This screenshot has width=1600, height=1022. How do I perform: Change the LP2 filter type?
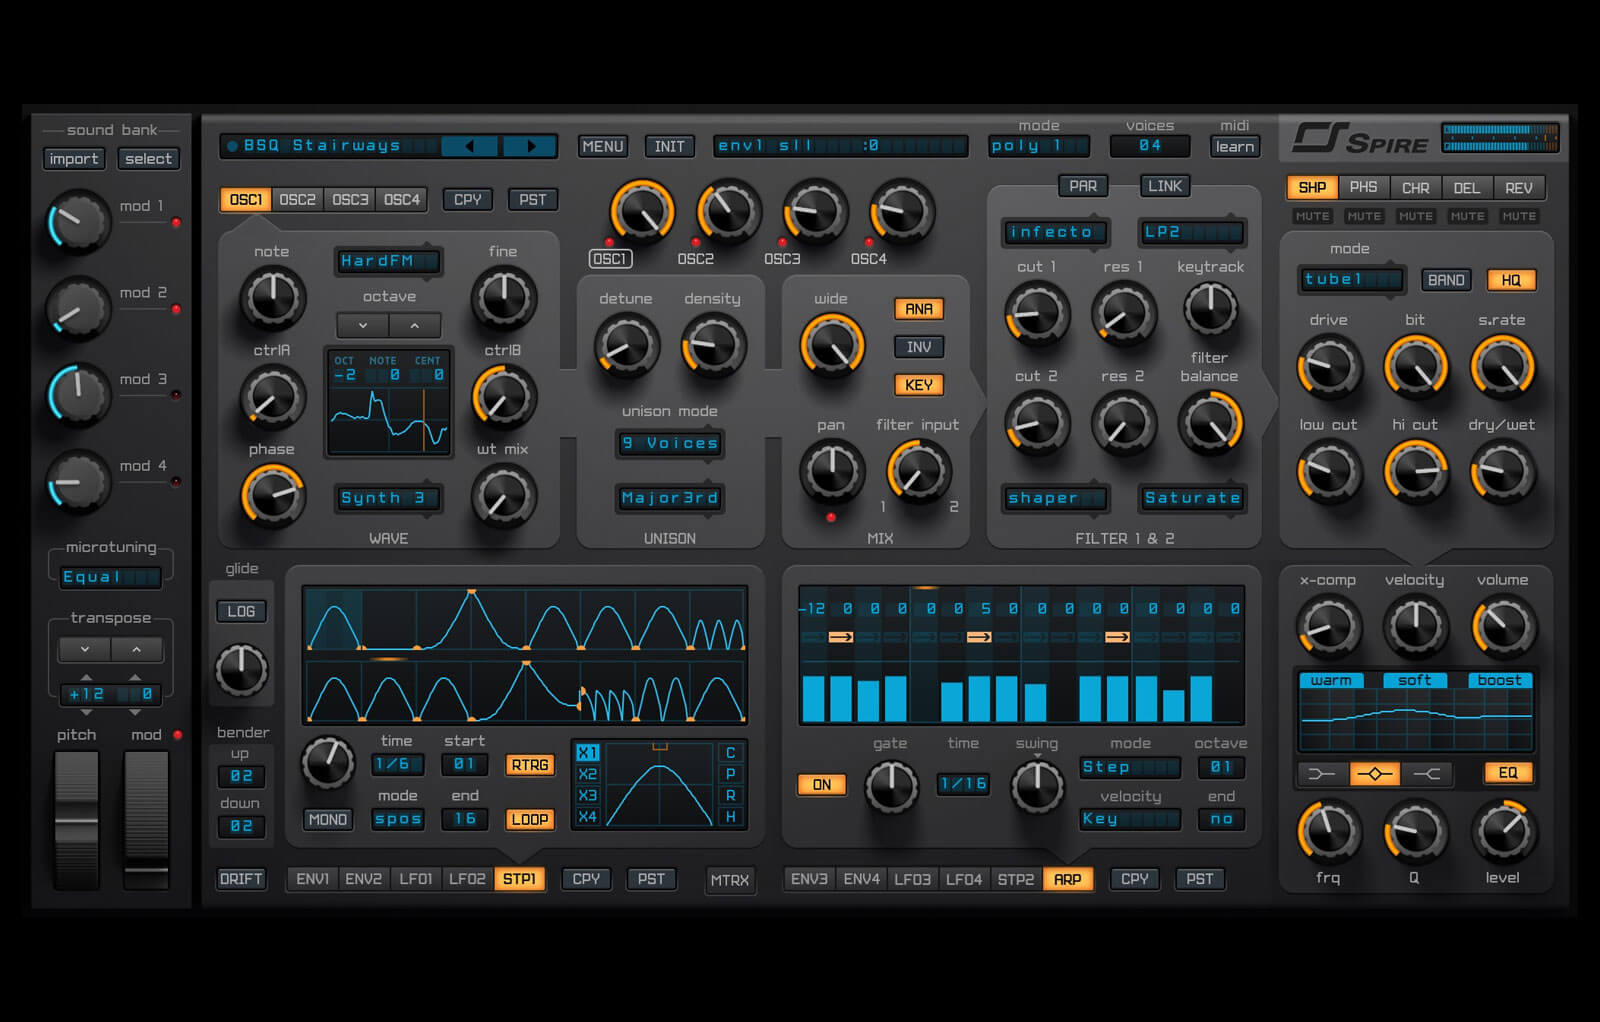tap(1191, 231)
